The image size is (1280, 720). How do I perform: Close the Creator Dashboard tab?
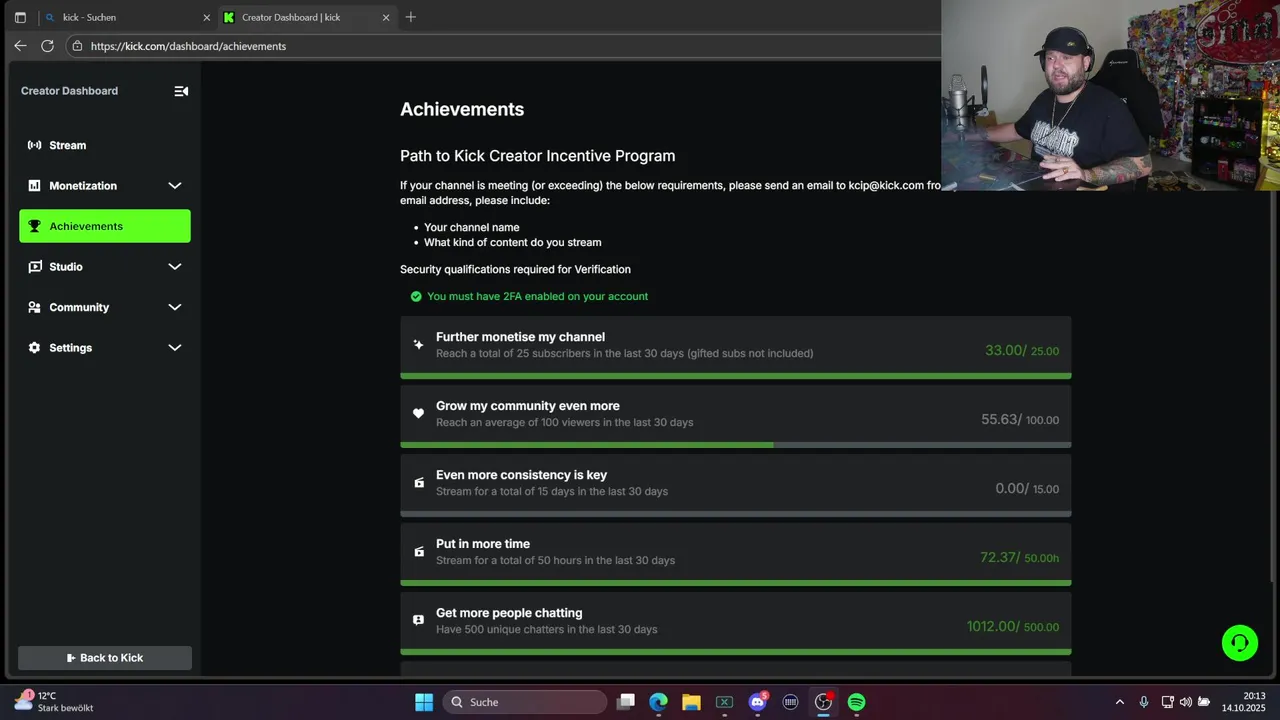[386, 17]
